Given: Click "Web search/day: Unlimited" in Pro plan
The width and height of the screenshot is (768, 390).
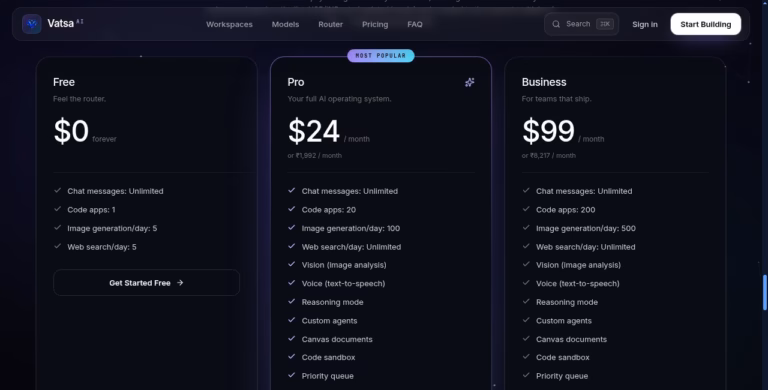Looking at the screenshot, I should click(x=351, y=247).
